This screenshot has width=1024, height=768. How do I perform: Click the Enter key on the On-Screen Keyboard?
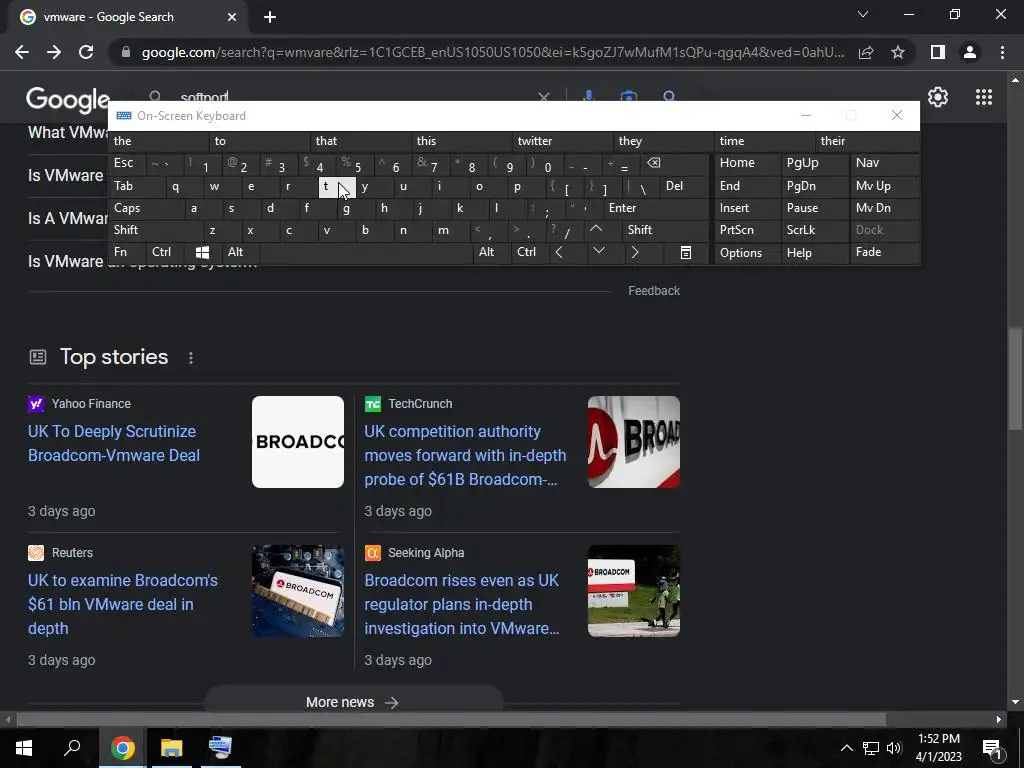tap(655, 208)
